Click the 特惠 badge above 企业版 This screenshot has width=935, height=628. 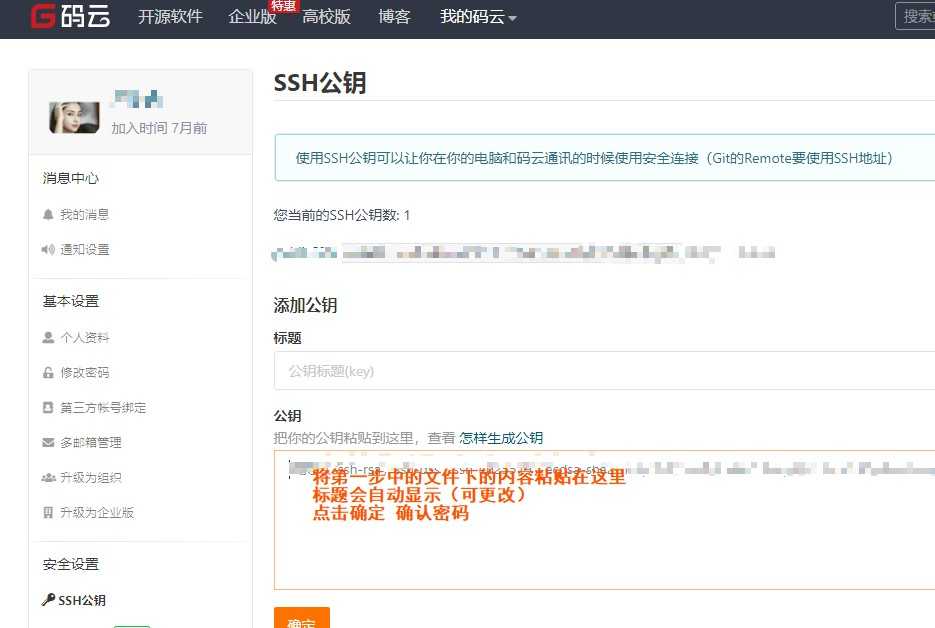tap(281, 5)
